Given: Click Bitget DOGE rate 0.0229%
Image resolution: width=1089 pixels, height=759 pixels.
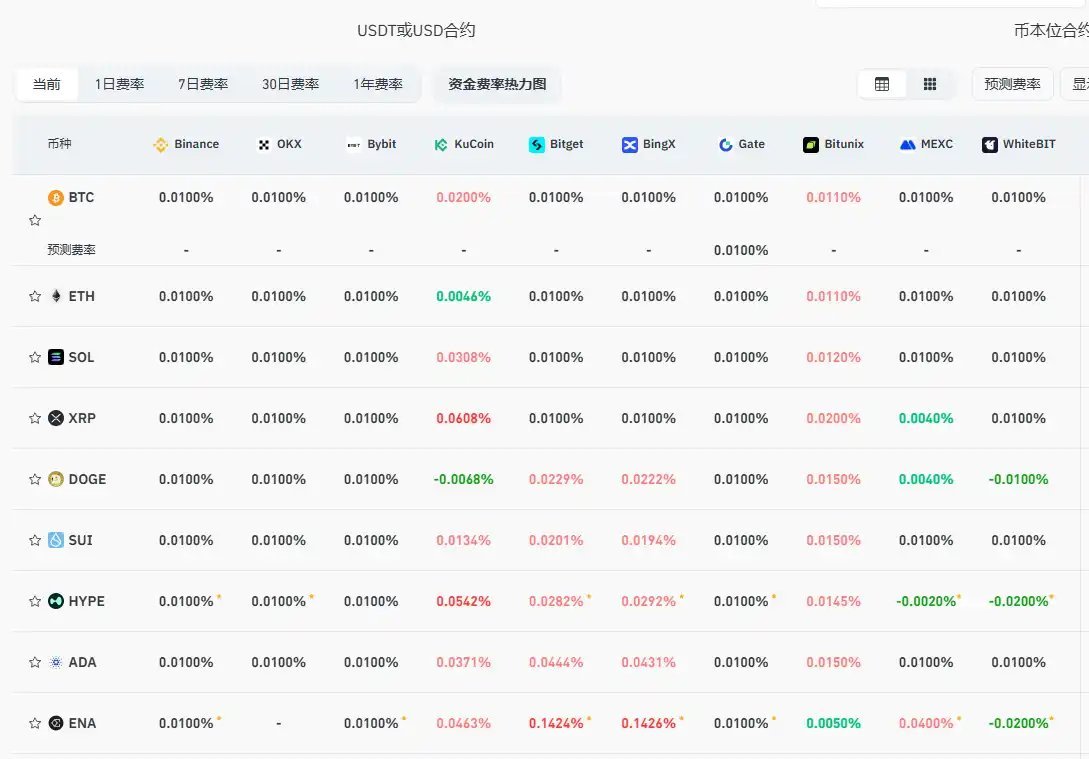Looking at the screenshot, I should click(x=556, y=479).
